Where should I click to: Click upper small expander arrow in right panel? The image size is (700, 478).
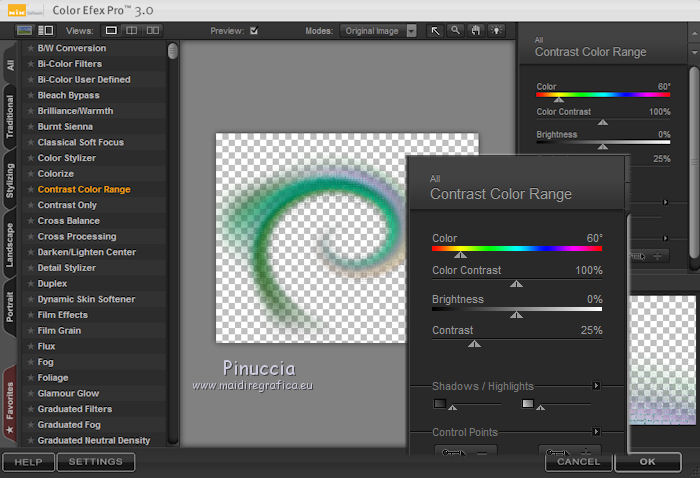click(665, 202)
